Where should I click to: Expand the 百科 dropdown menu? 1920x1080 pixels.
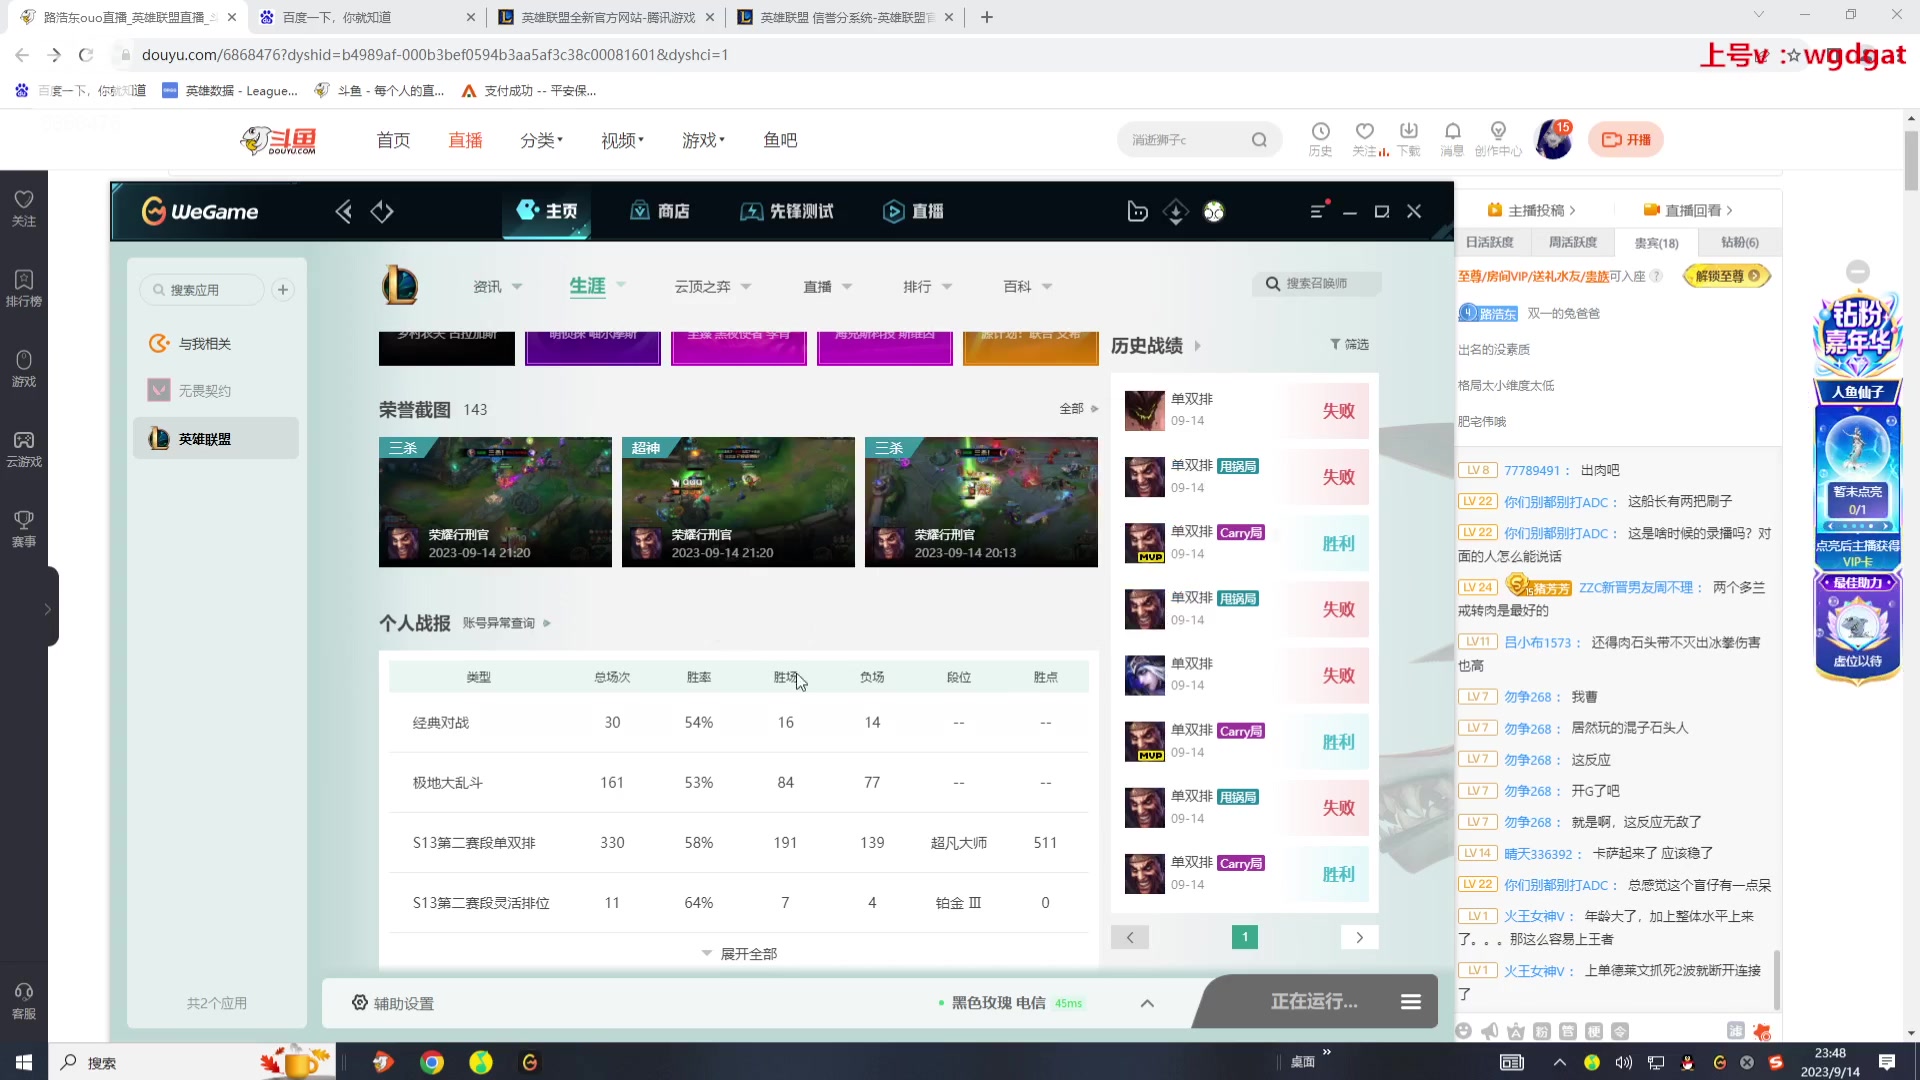pyautogui.click(x=1027, y=286)
